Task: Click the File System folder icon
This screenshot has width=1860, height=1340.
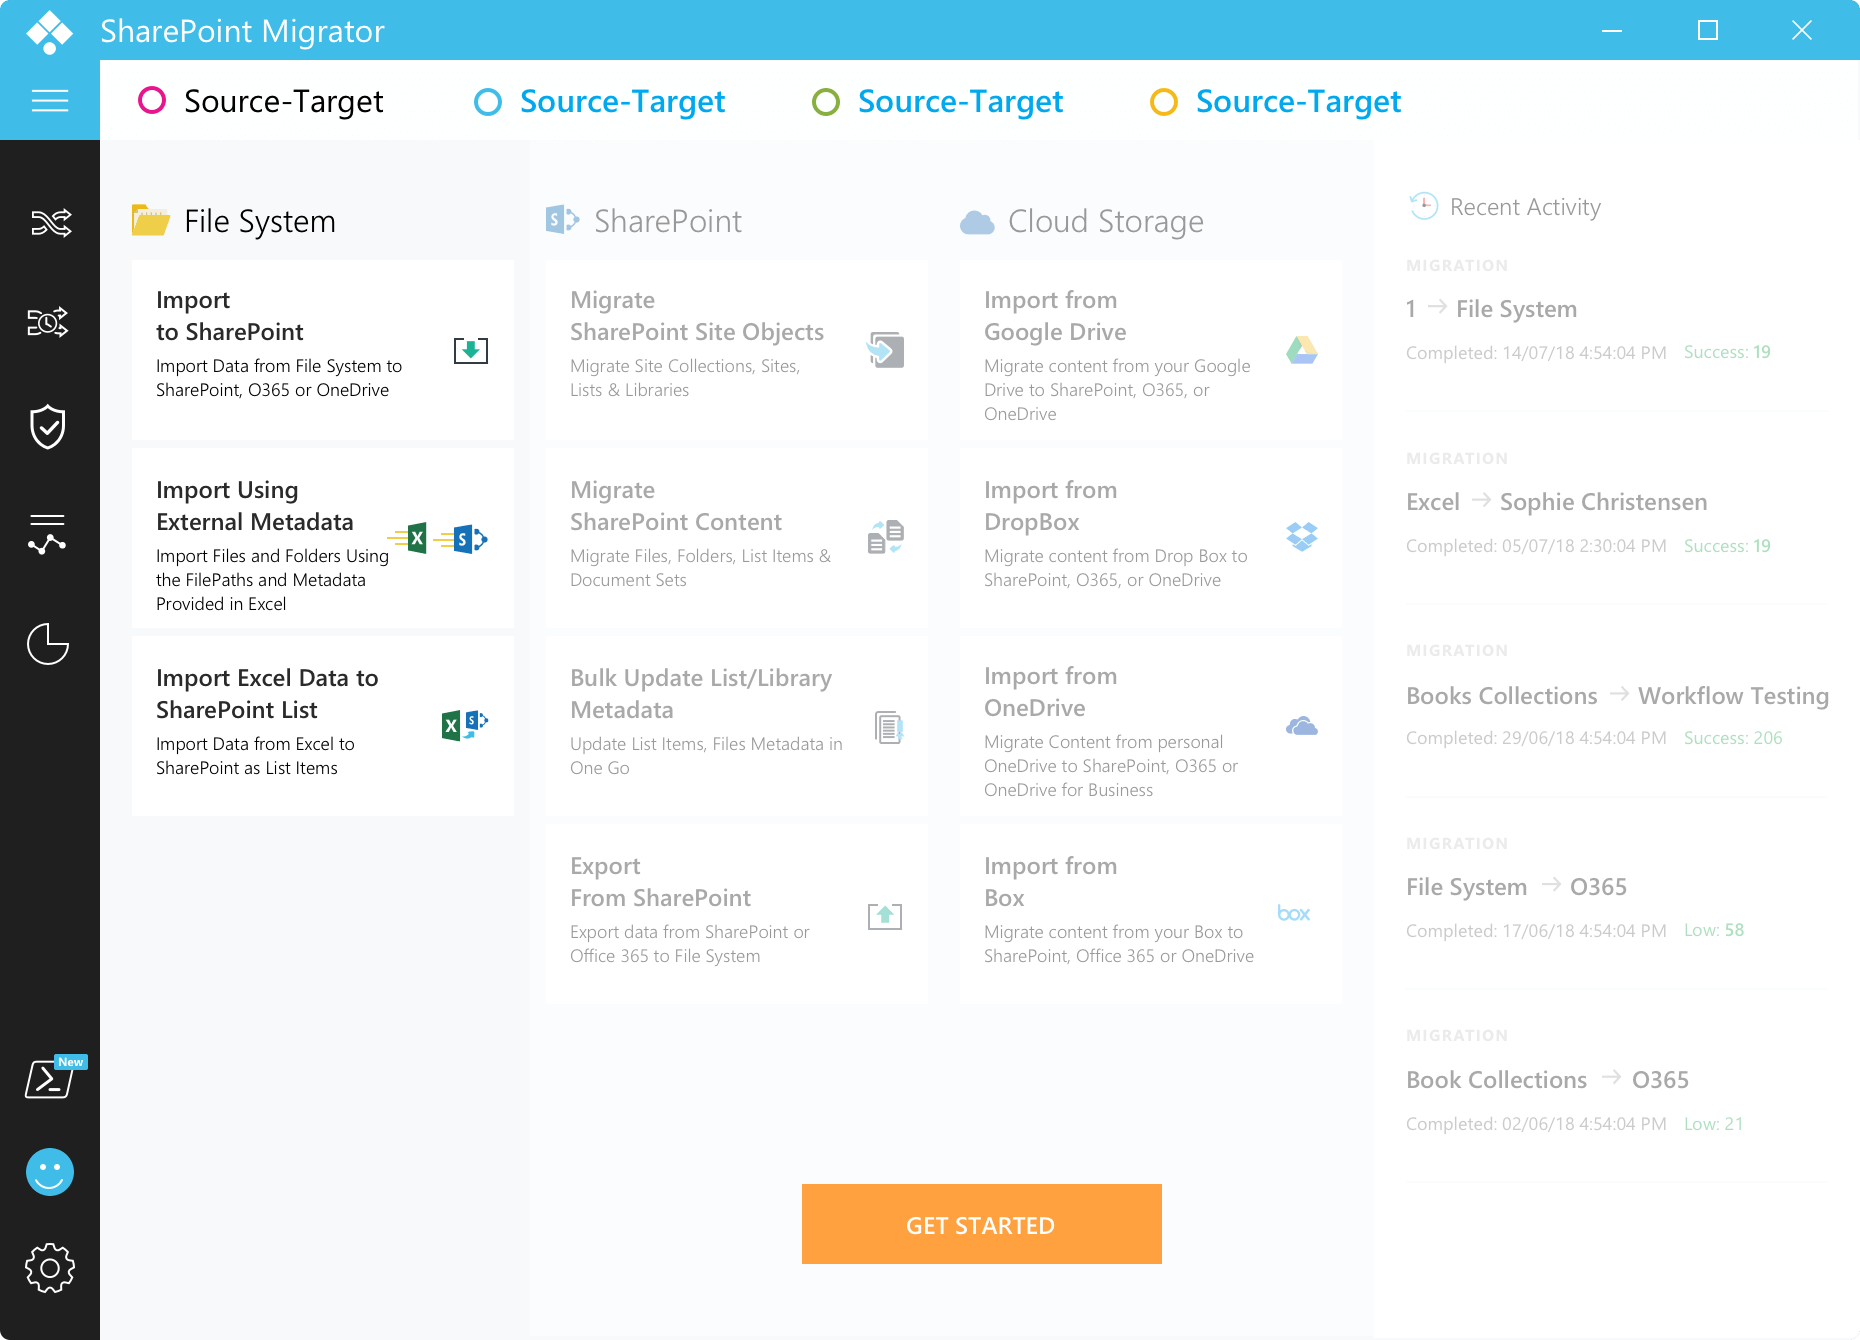Action: (x=151, y=220)
